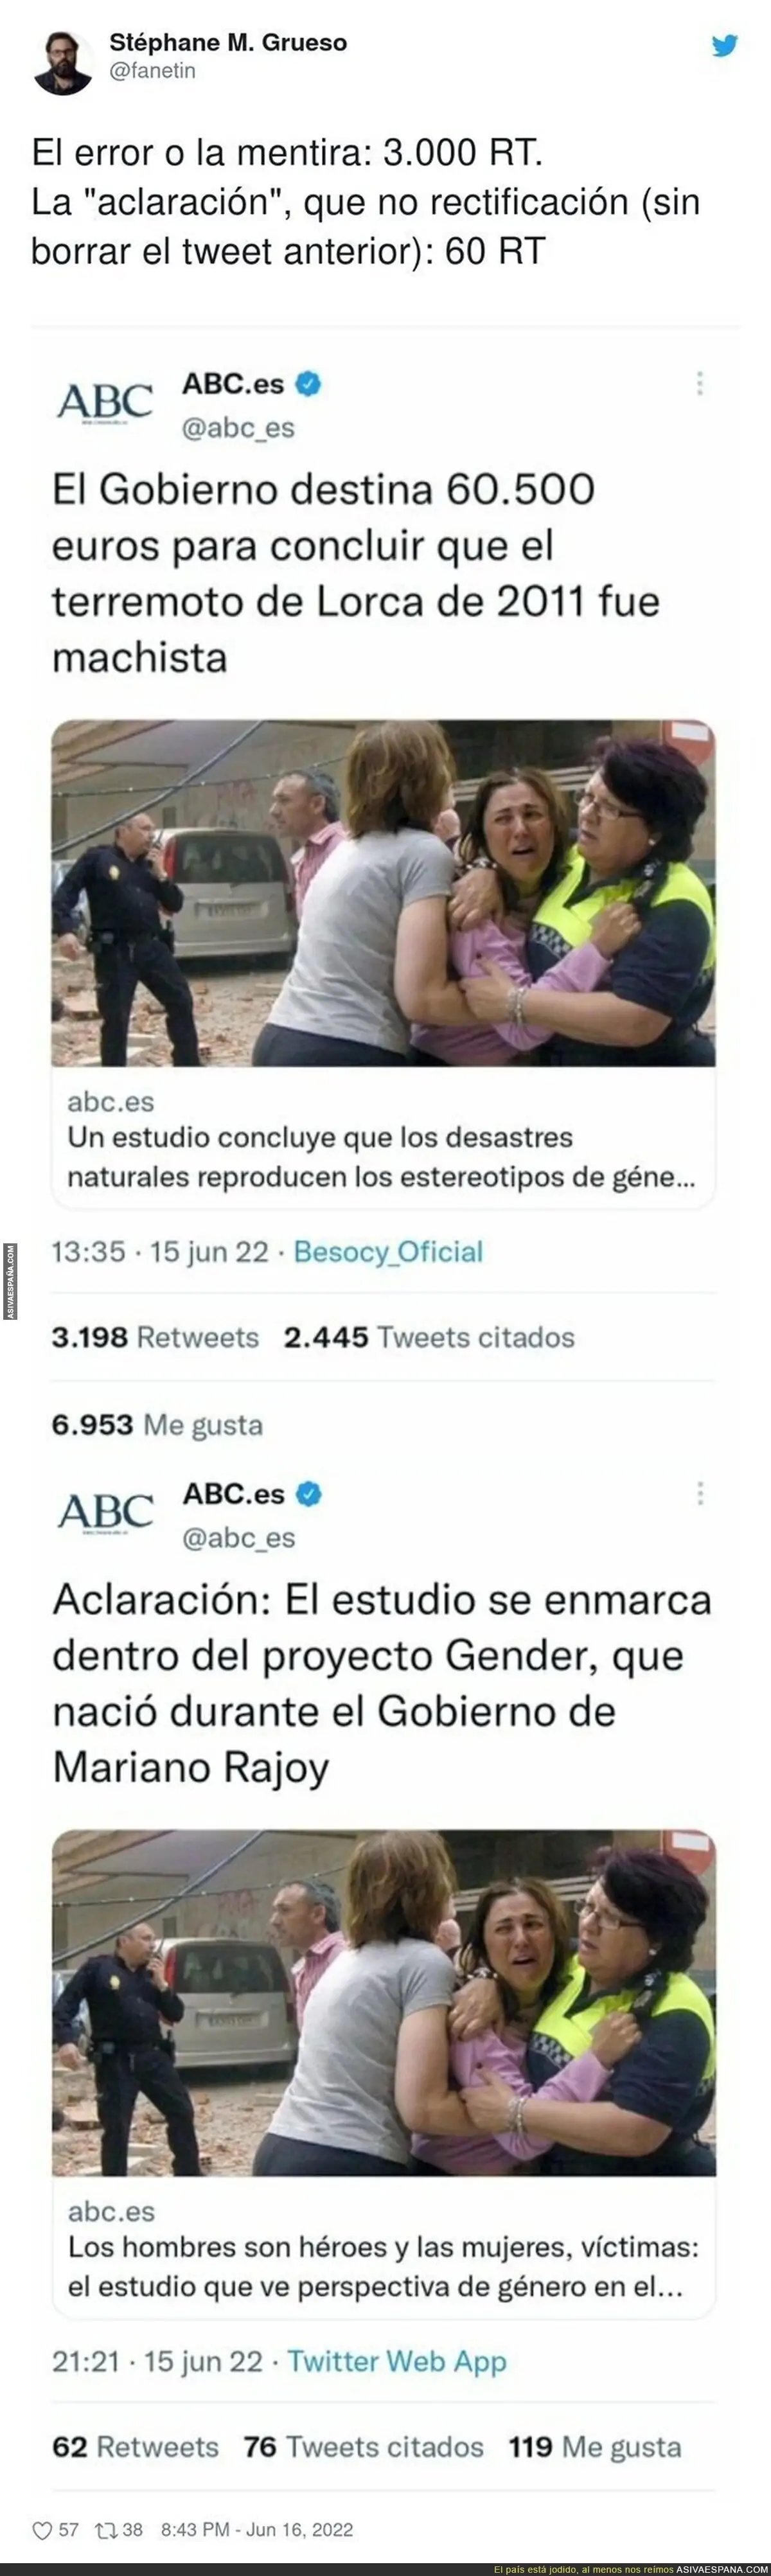Retweet using the retweet arrows icon
Screen dimensions: 771x2576
[106, 2530]
